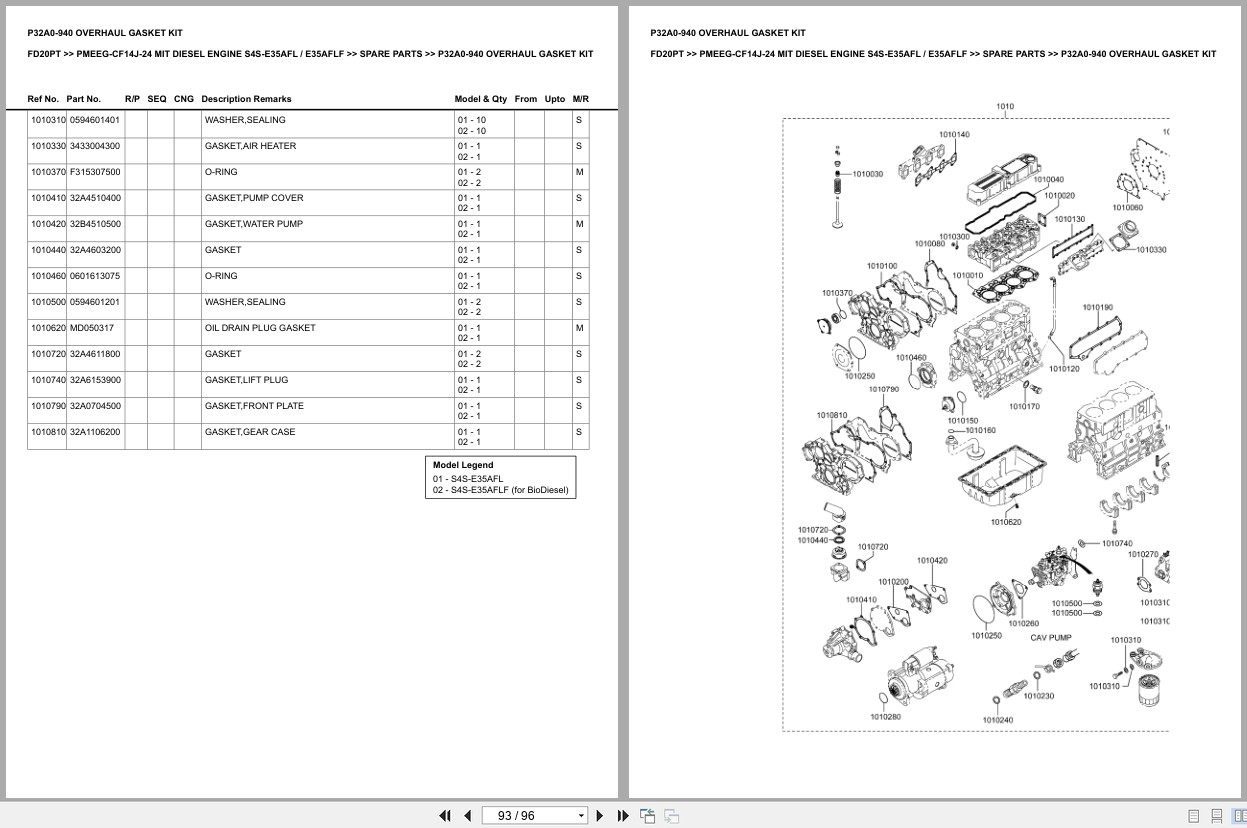The image size is (1247, 828).
Task: Click diagram label 1010370
Action: point(838,293)
